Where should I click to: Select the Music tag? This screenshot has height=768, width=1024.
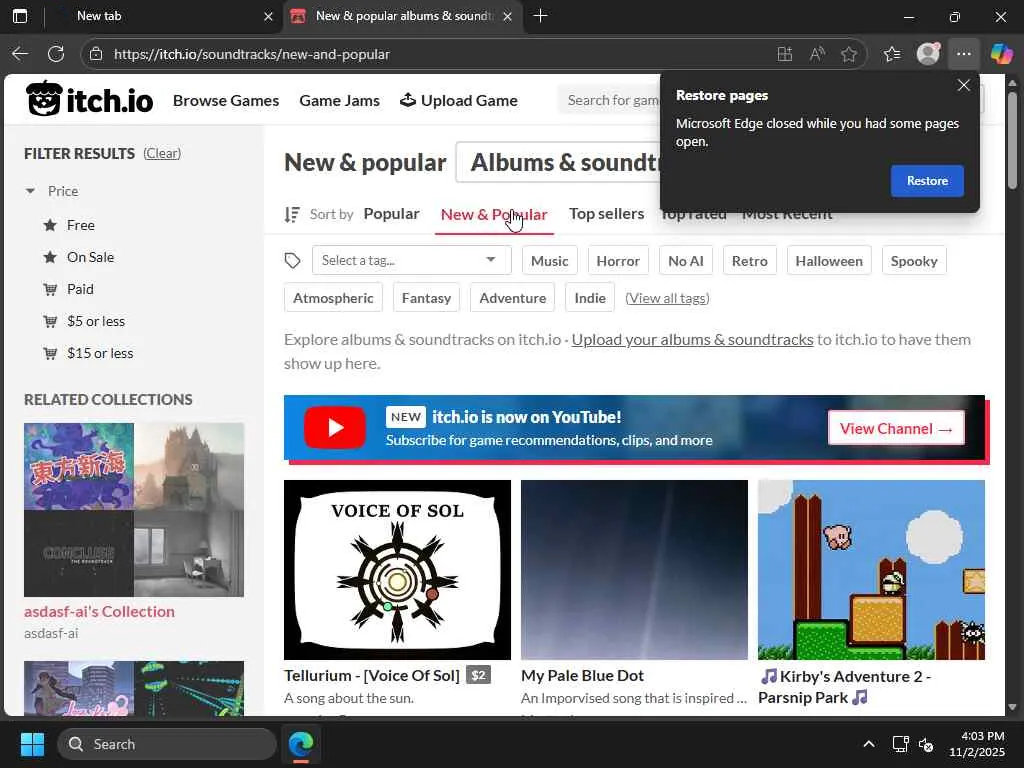tap(549, 261)
